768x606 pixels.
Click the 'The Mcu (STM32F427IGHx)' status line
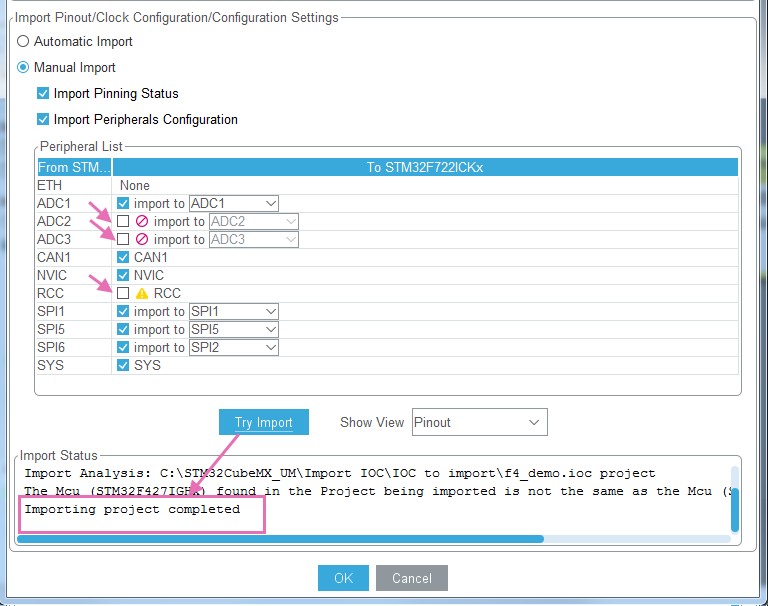377,491
